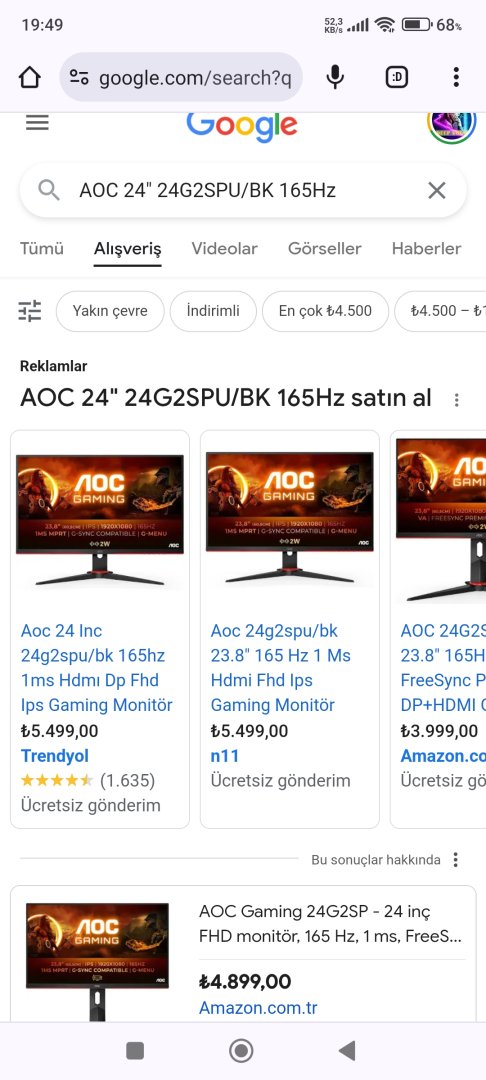
Task: Open Chrome's three-dot overflow menu
Action: click(456, 77)
